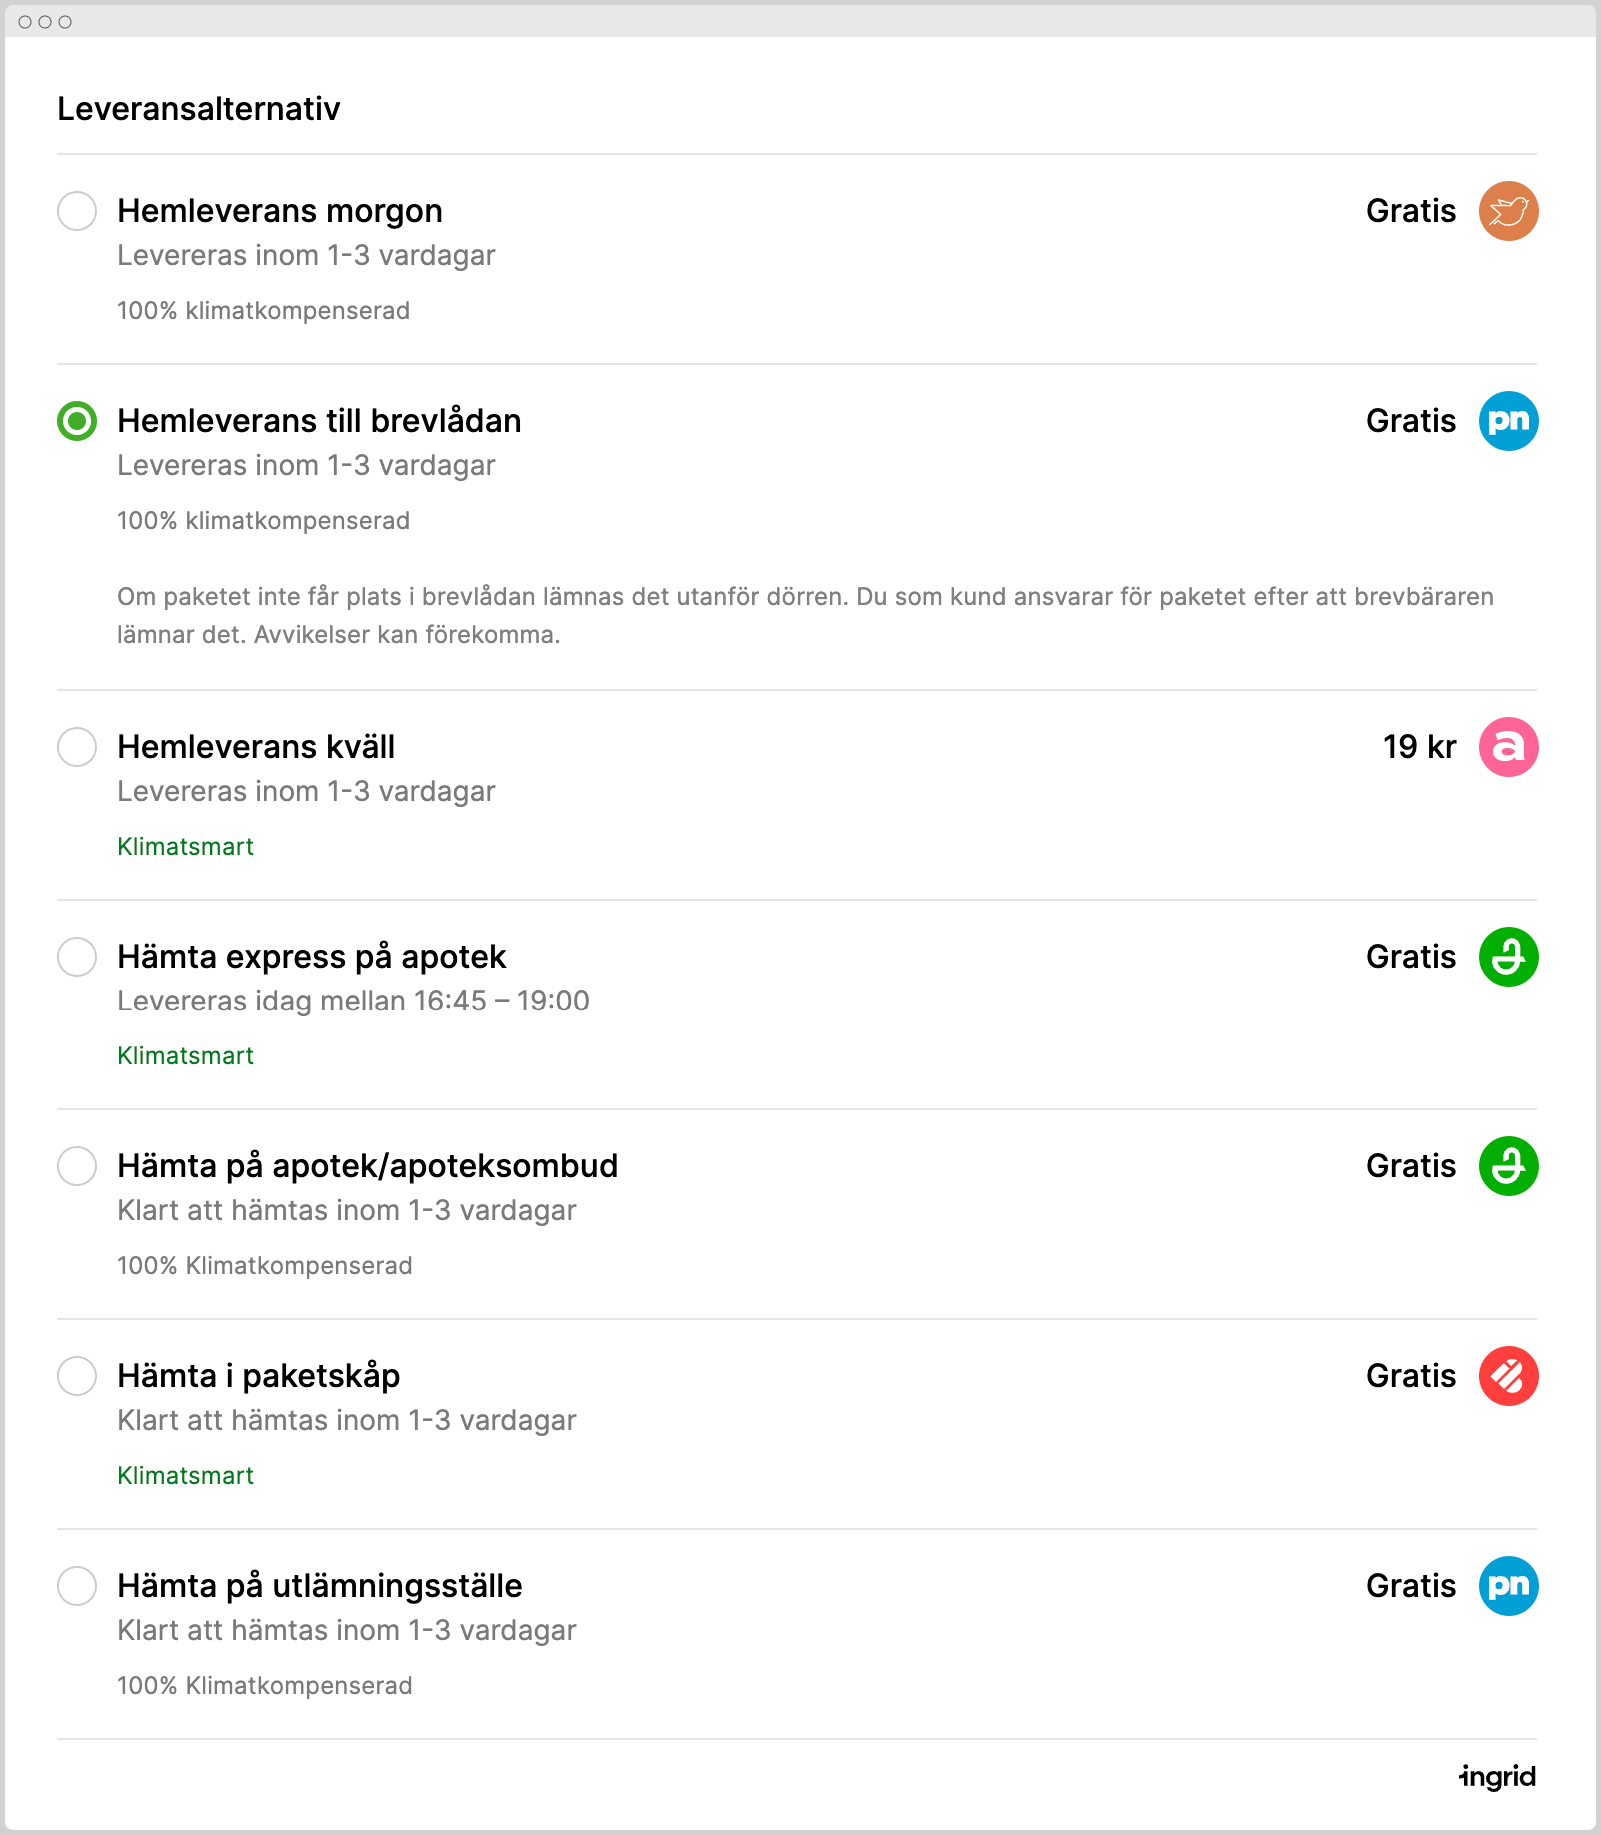Click the Hämta express på apotek title

pos(311,957)
